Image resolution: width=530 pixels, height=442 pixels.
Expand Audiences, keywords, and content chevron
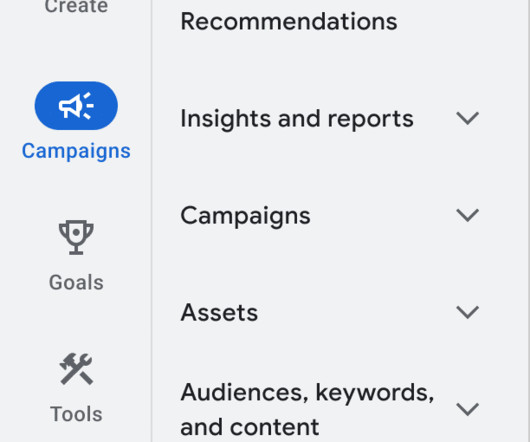click(x=467, y=409)
